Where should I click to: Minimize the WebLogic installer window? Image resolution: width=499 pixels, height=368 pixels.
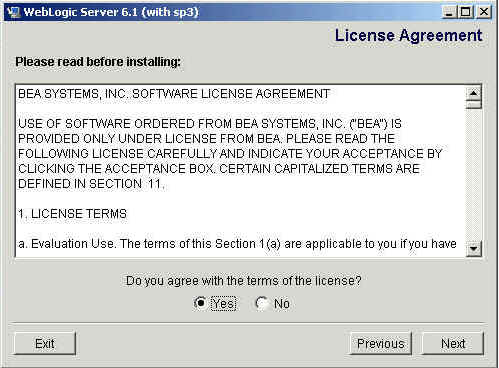point(449,12)
